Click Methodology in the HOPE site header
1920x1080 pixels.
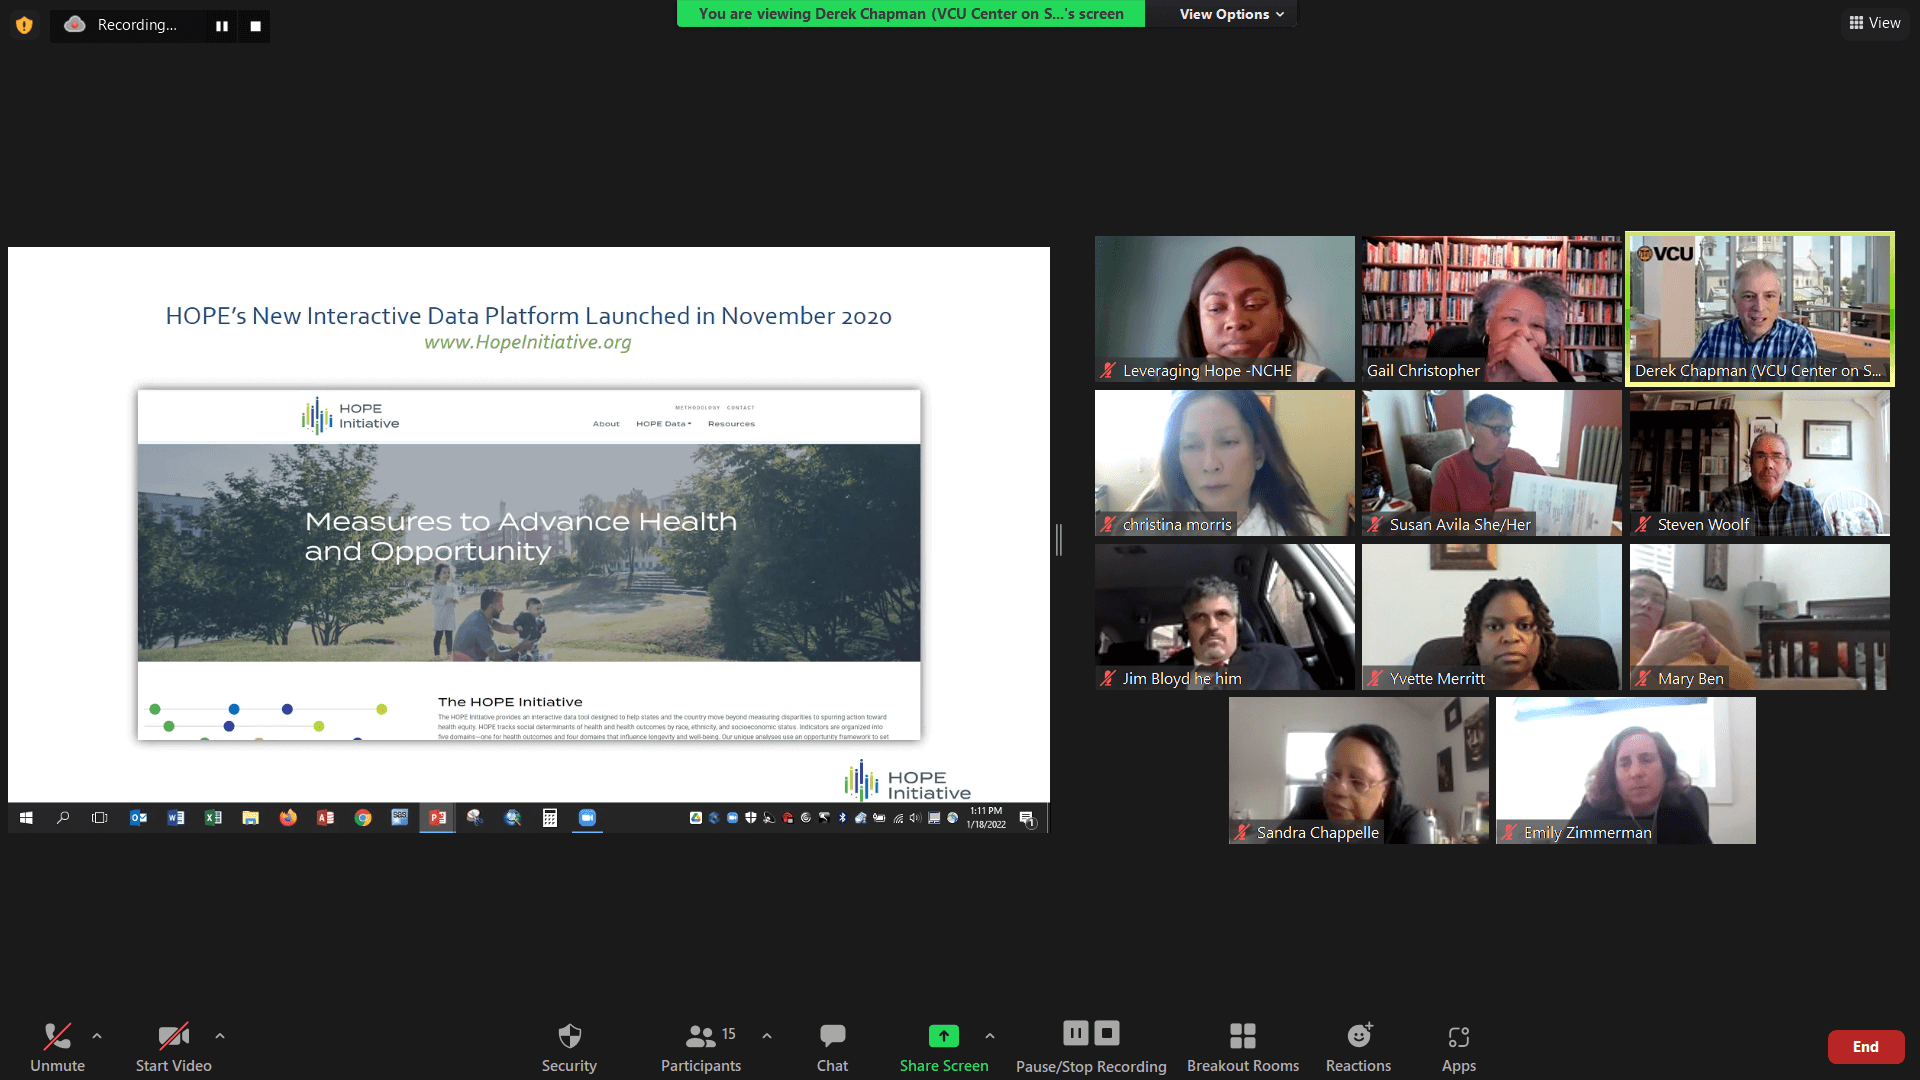tap(697, 408)
